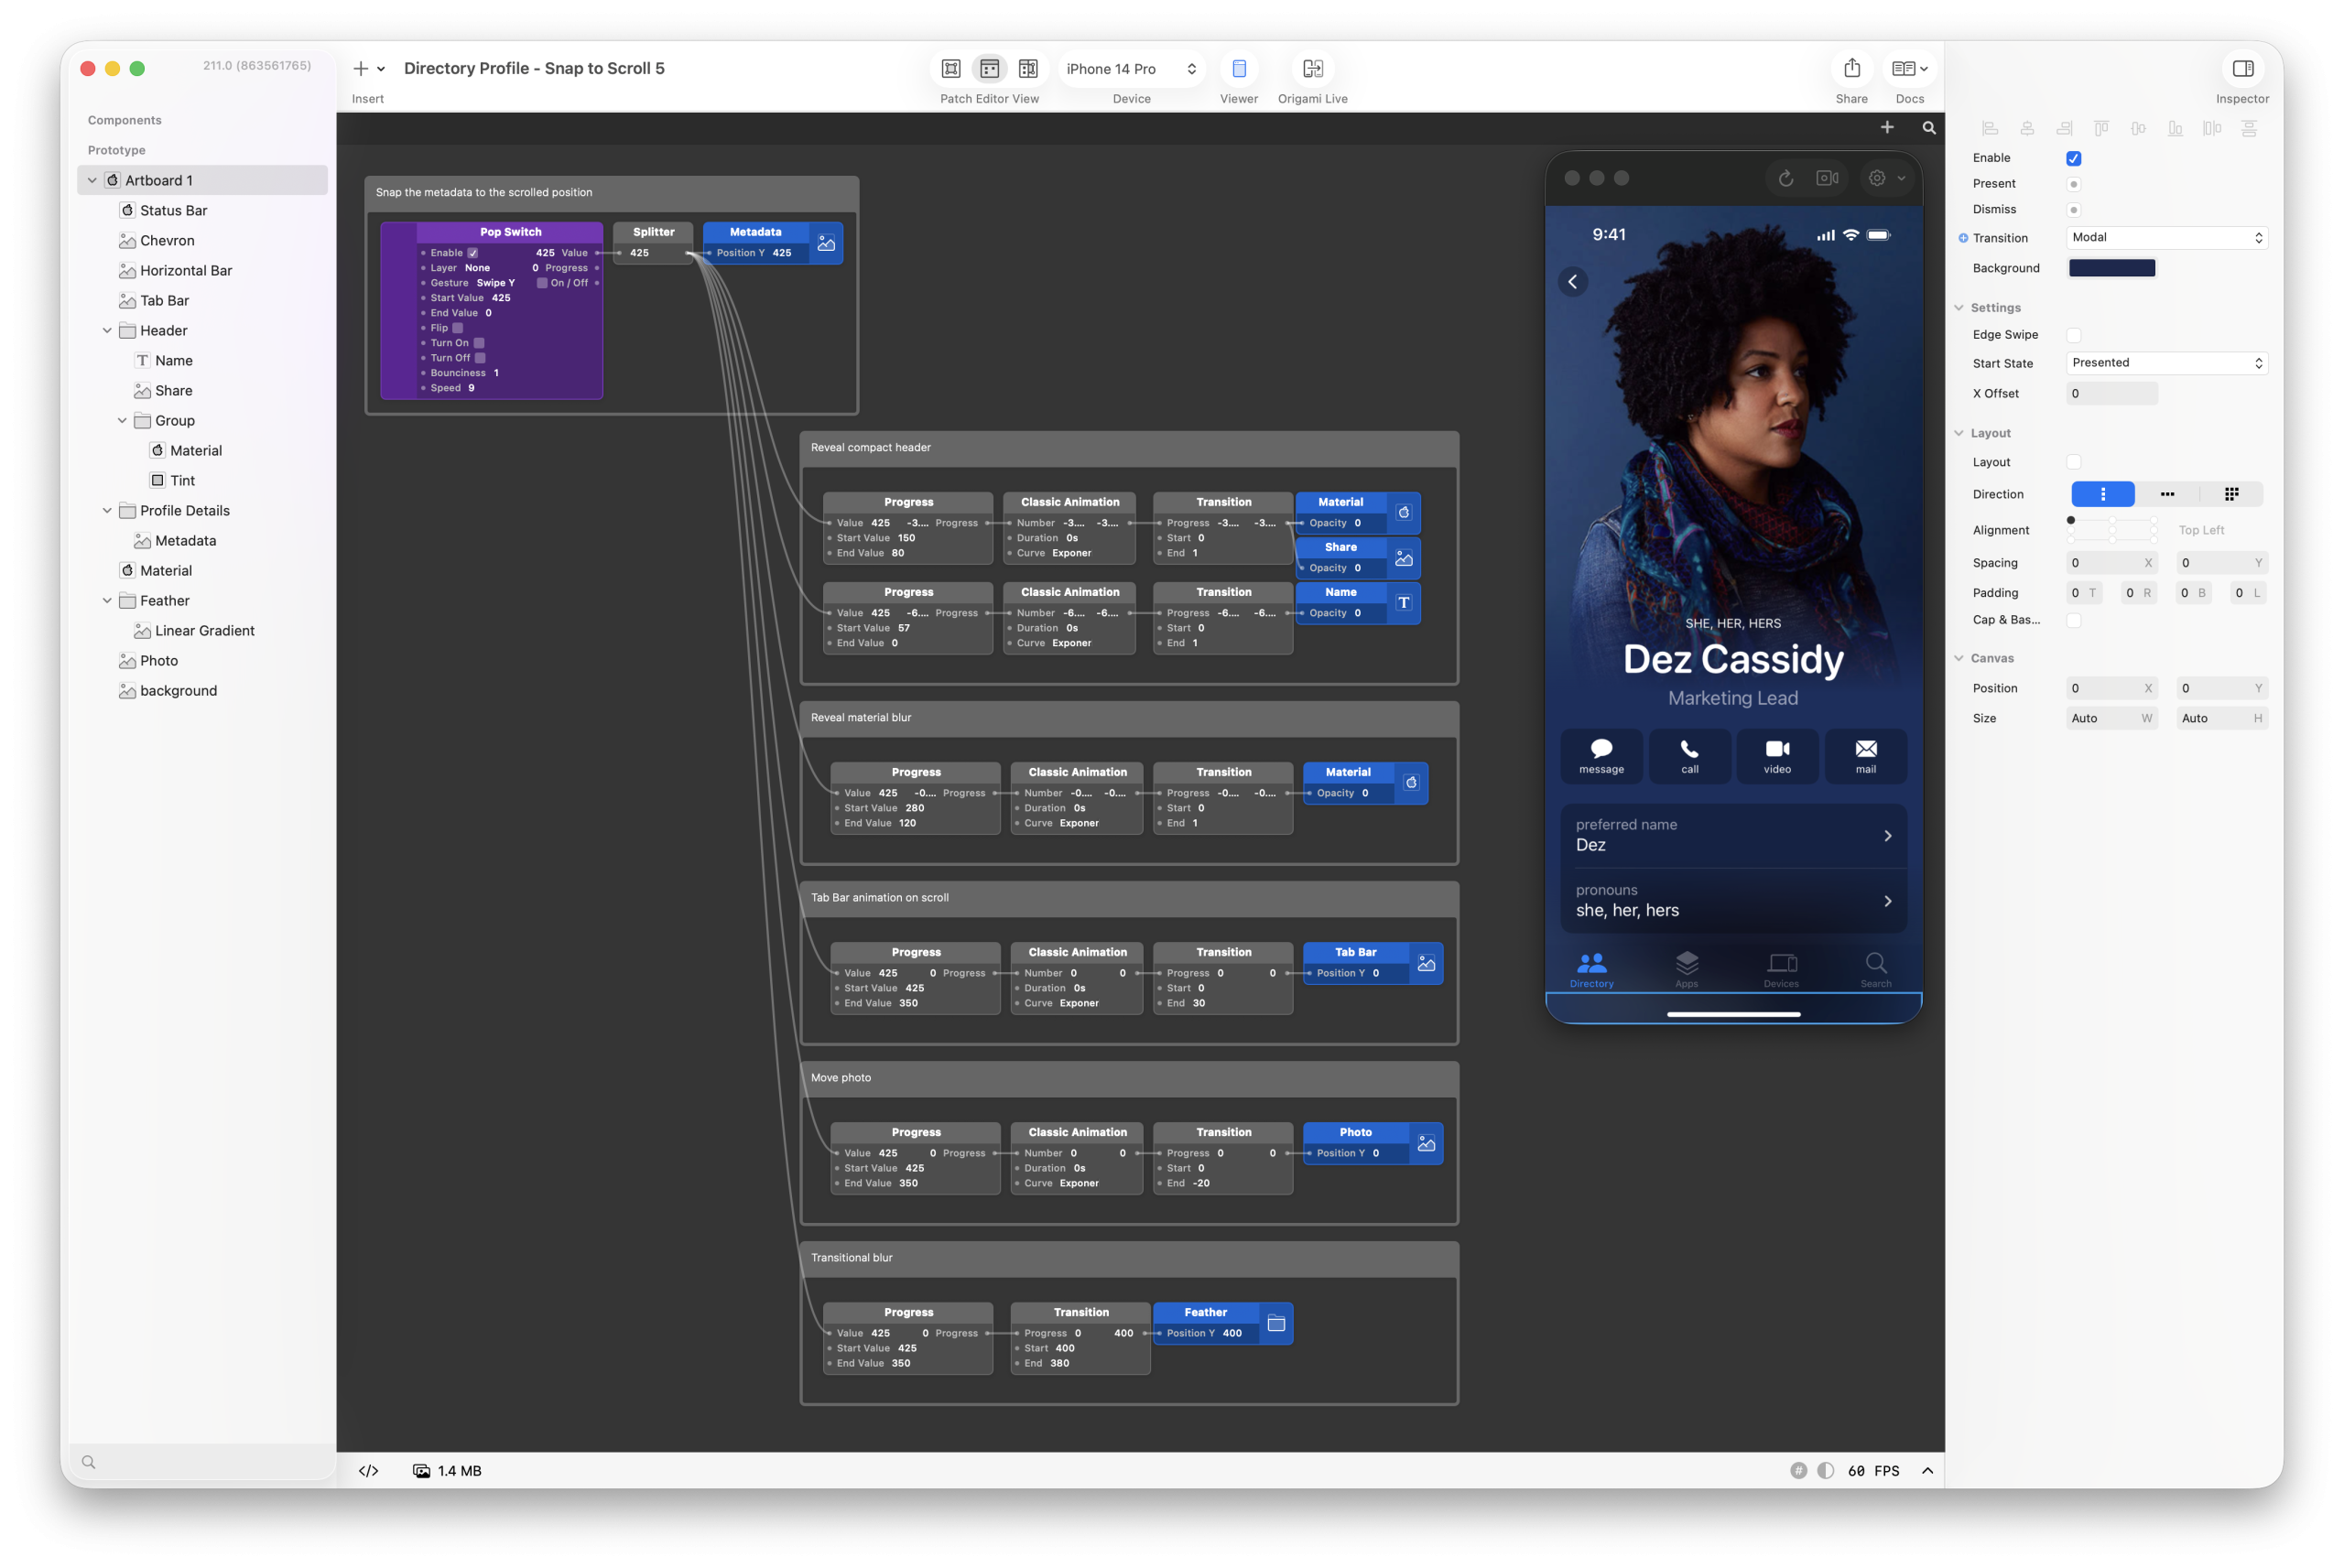The width and height of the screenshot is (2344, 1568).
Task: Collapse the Feather group in the layers sidebar
Action: point(107,600)
